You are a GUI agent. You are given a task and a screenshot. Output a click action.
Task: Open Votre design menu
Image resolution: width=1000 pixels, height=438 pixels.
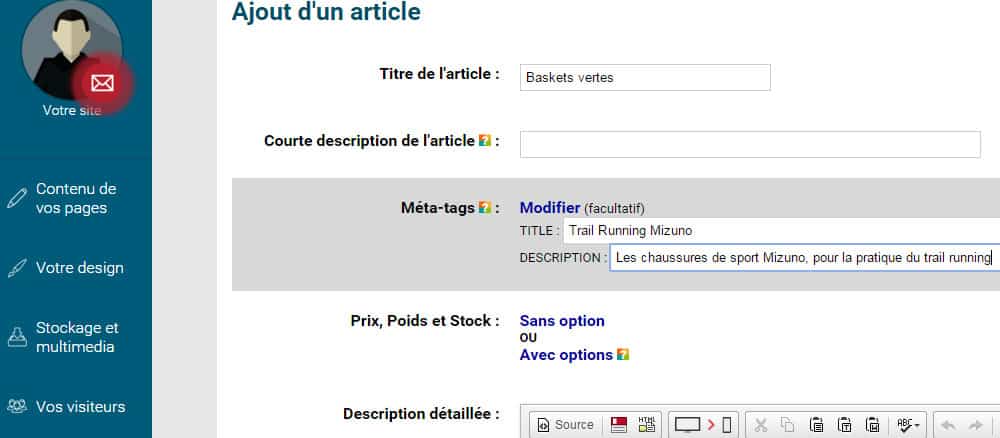80,268
